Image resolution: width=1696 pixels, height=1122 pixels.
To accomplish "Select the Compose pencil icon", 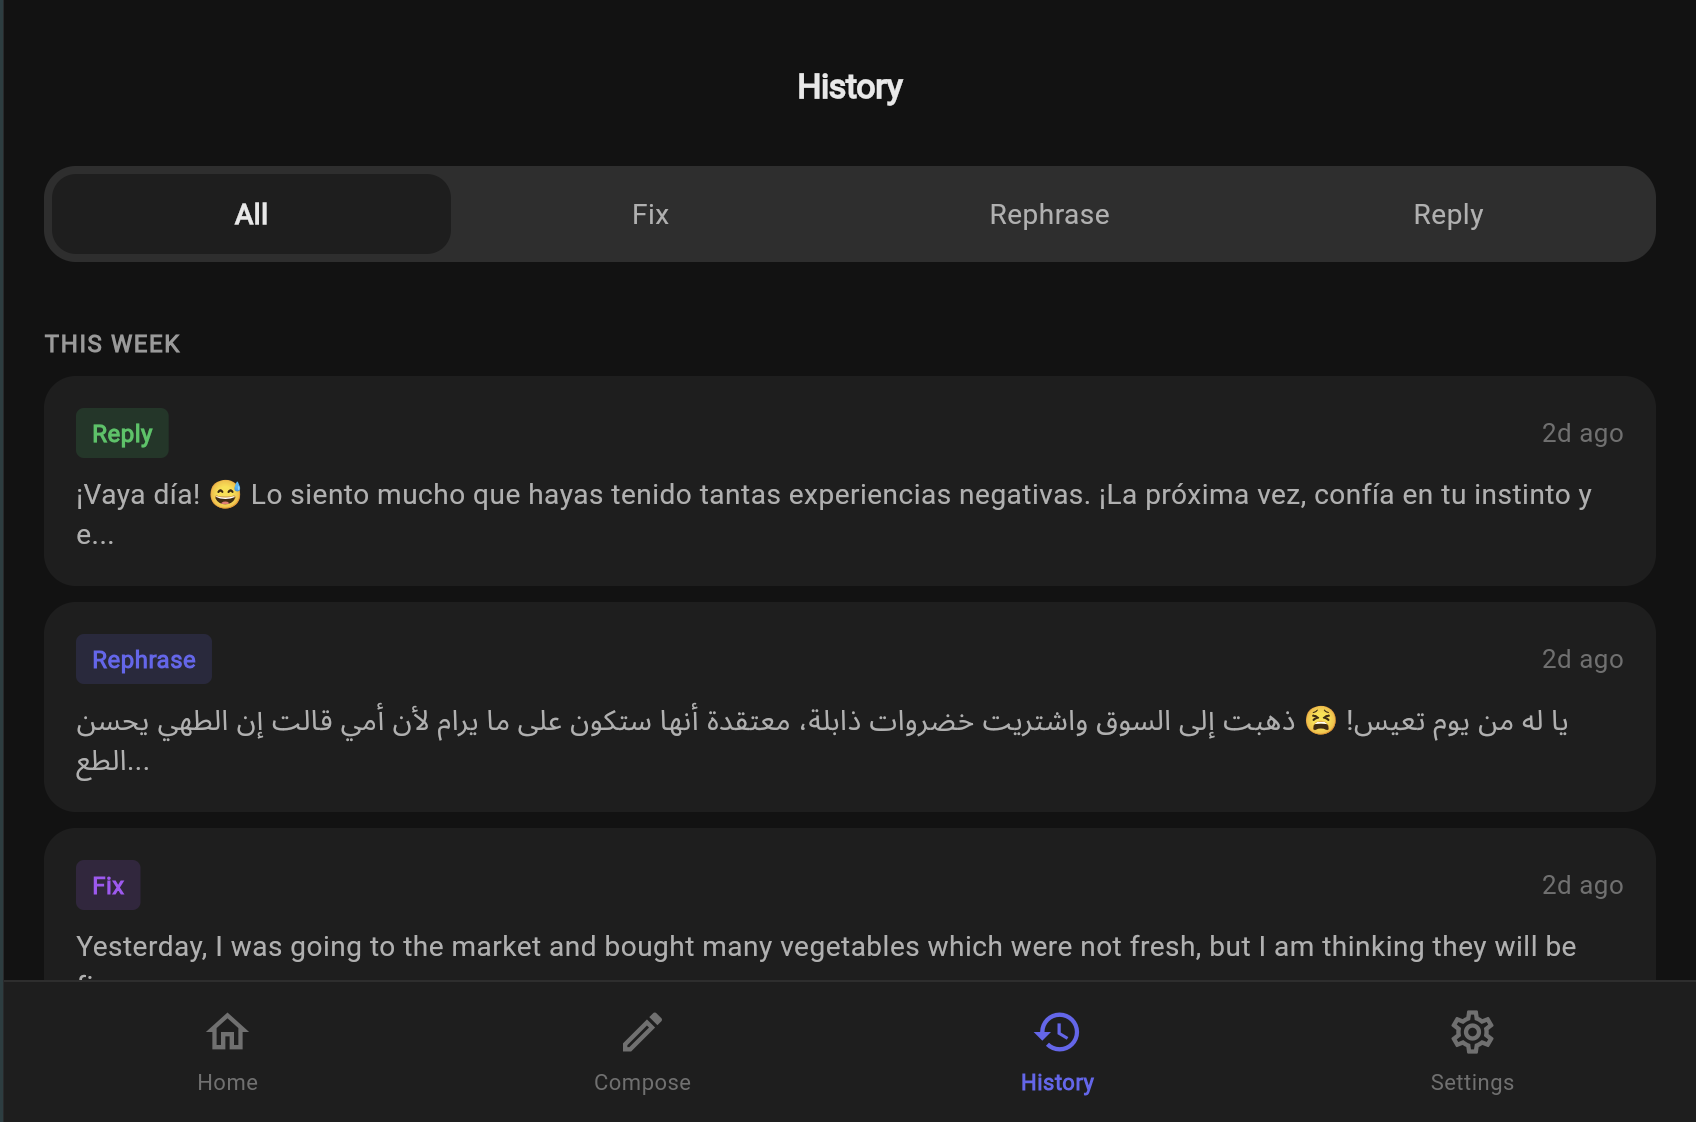I will click(x=642, y=1032).
